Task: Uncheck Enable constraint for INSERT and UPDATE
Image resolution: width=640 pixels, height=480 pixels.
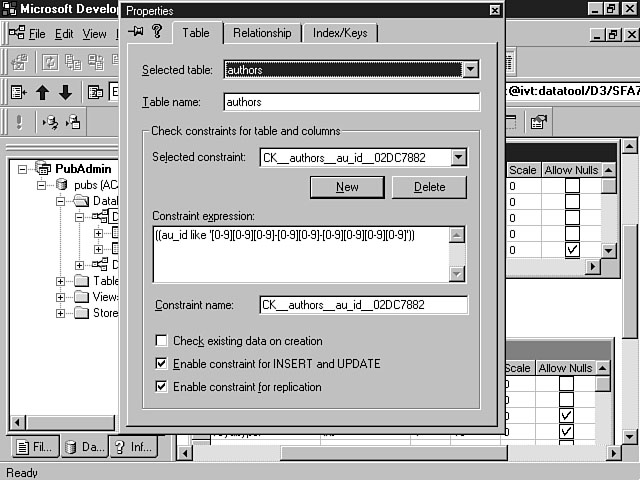Action: tap(162, 364)
